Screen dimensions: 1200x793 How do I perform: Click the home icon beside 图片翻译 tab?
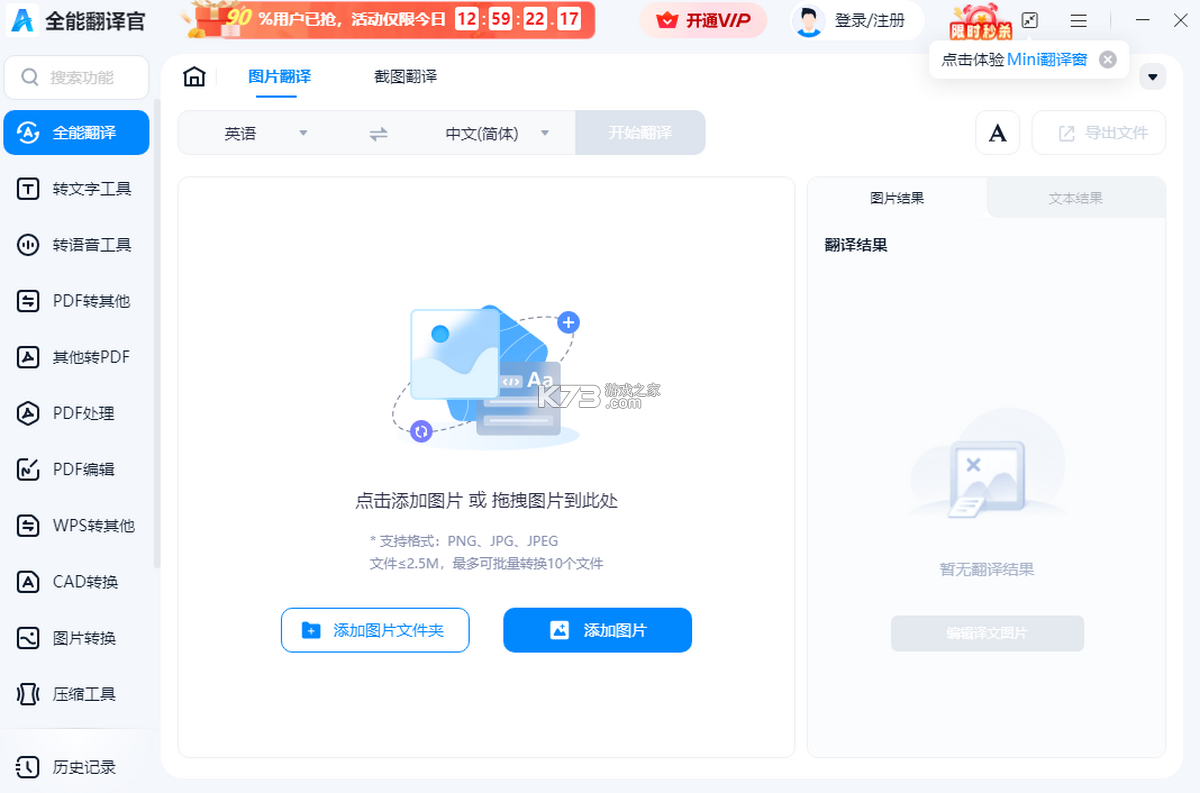tap(195, 77)
